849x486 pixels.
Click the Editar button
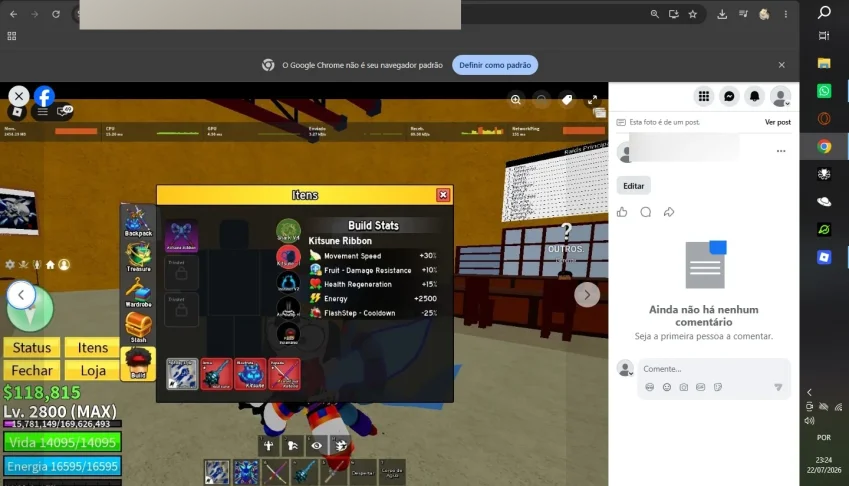(634, 186)
